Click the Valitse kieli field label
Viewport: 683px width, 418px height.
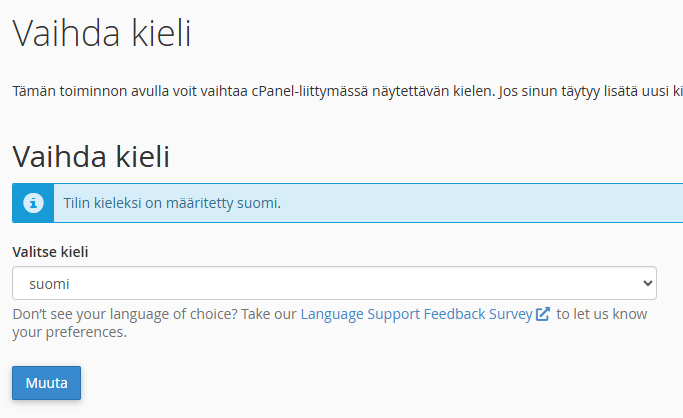click(57, 251)
